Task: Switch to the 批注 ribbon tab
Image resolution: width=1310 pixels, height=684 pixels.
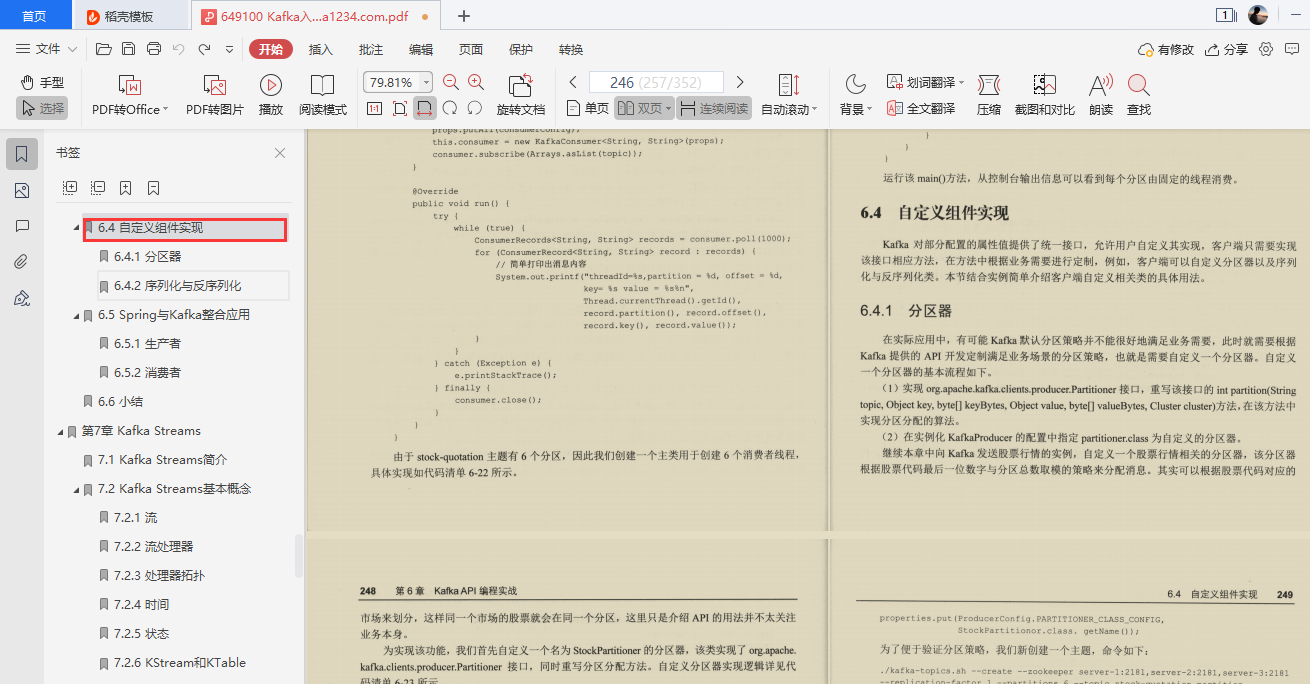Action: [x=370, y=48]
